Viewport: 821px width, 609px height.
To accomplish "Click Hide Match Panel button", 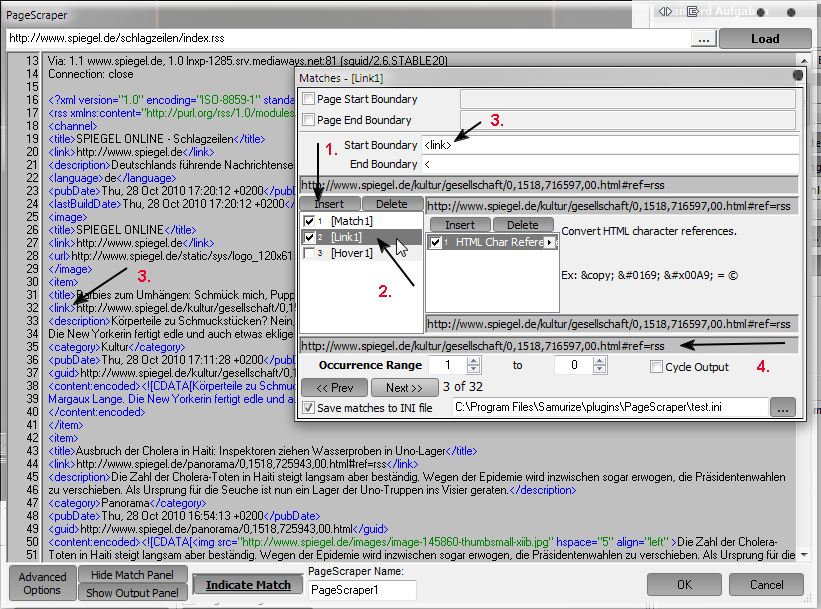I will point(132,574).
